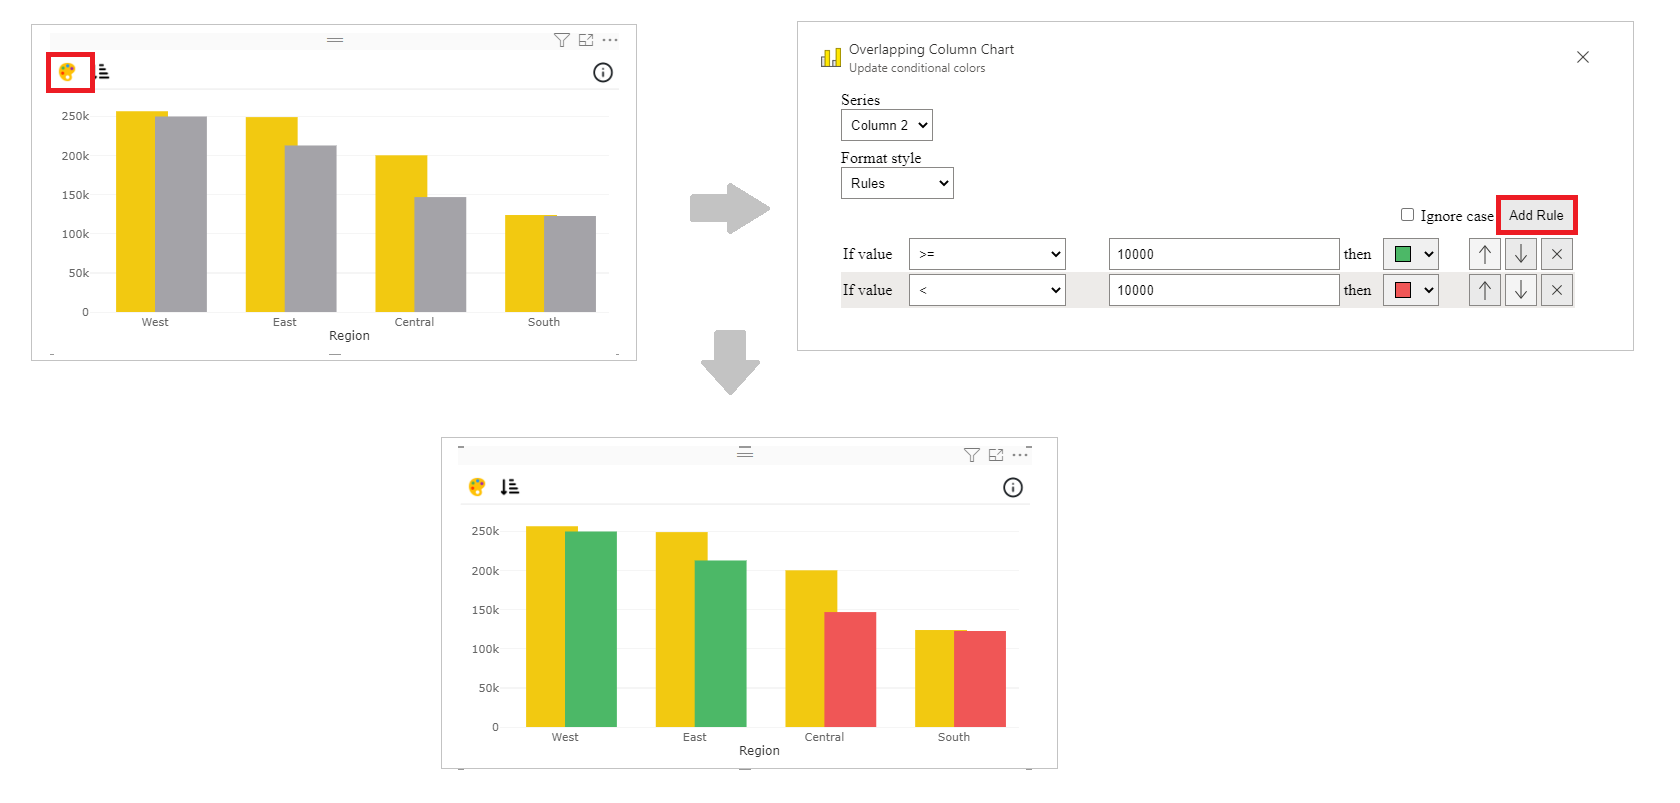
Task: Click the color palette icon in top chart
Action: tap(67, 72)
